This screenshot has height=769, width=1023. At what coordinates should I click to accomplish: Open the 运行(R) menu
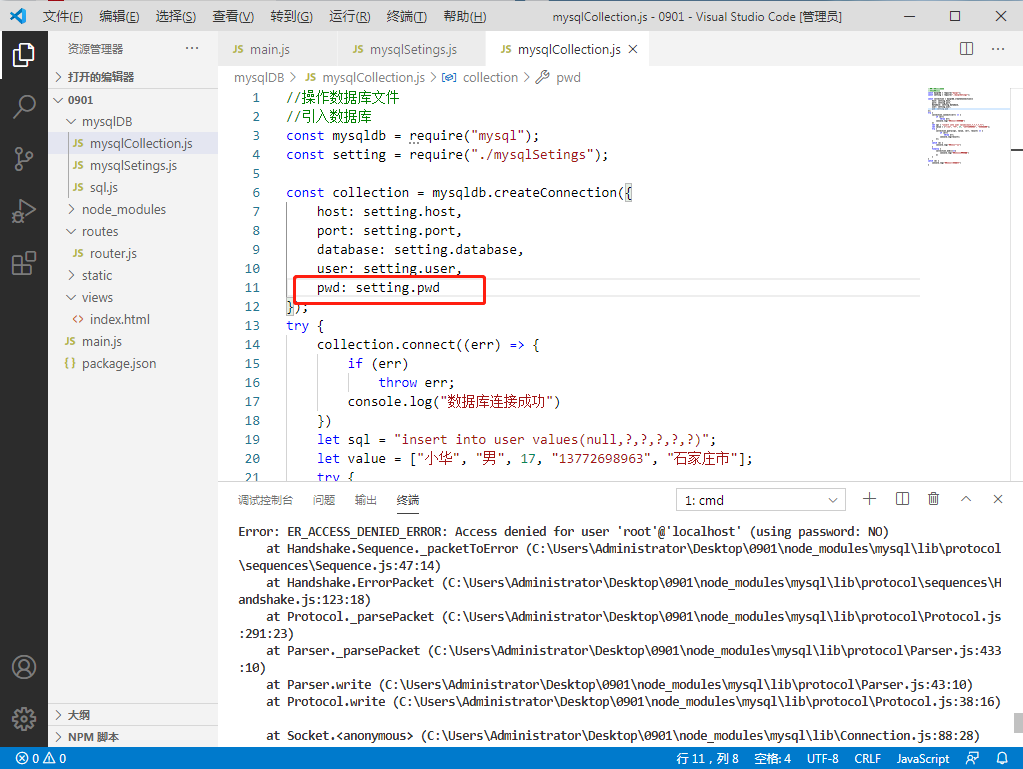[350, 16]
